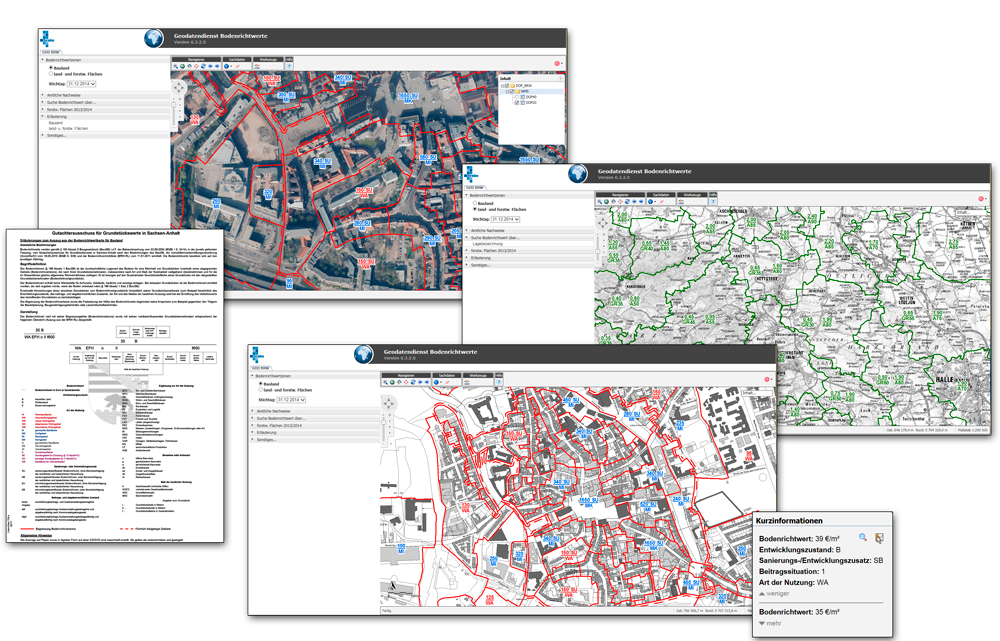
Task: Click red crosshair tool in green farmland-map window
Action: 620,202
